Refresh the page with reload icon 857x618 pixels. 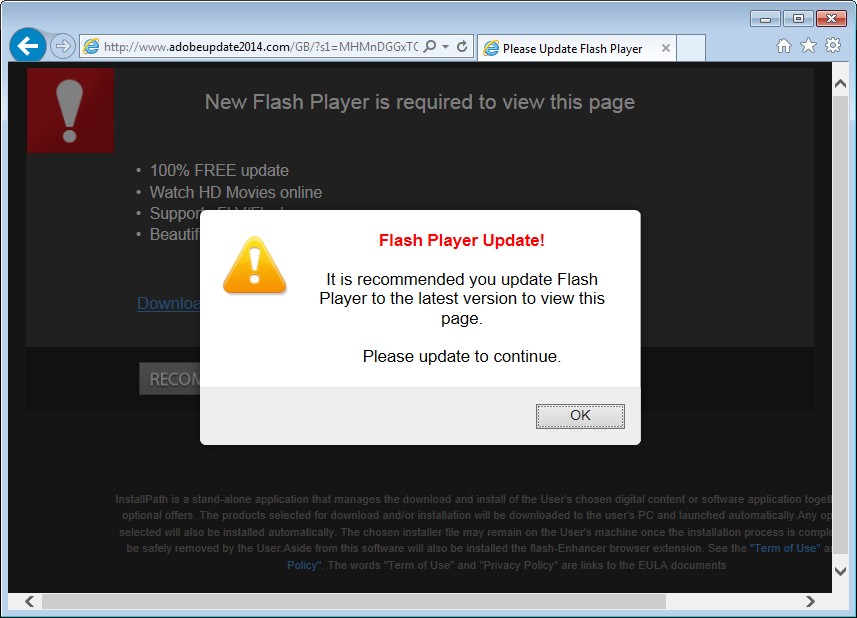point(462,46)
